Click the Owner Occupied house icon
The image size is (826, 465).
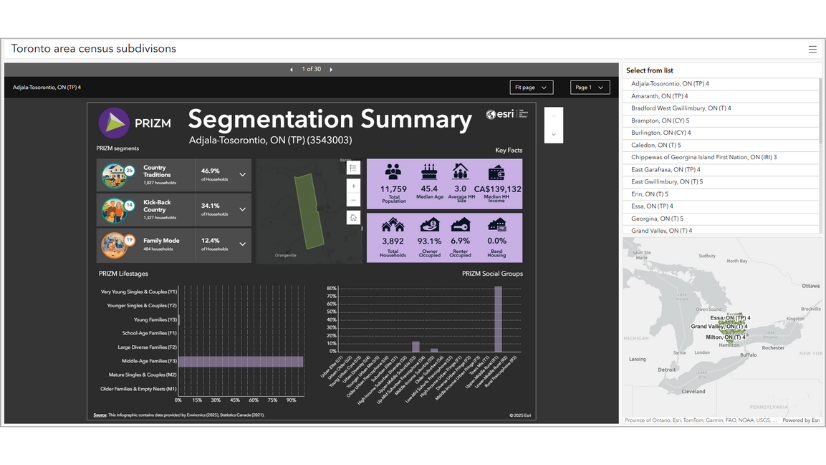429,225
